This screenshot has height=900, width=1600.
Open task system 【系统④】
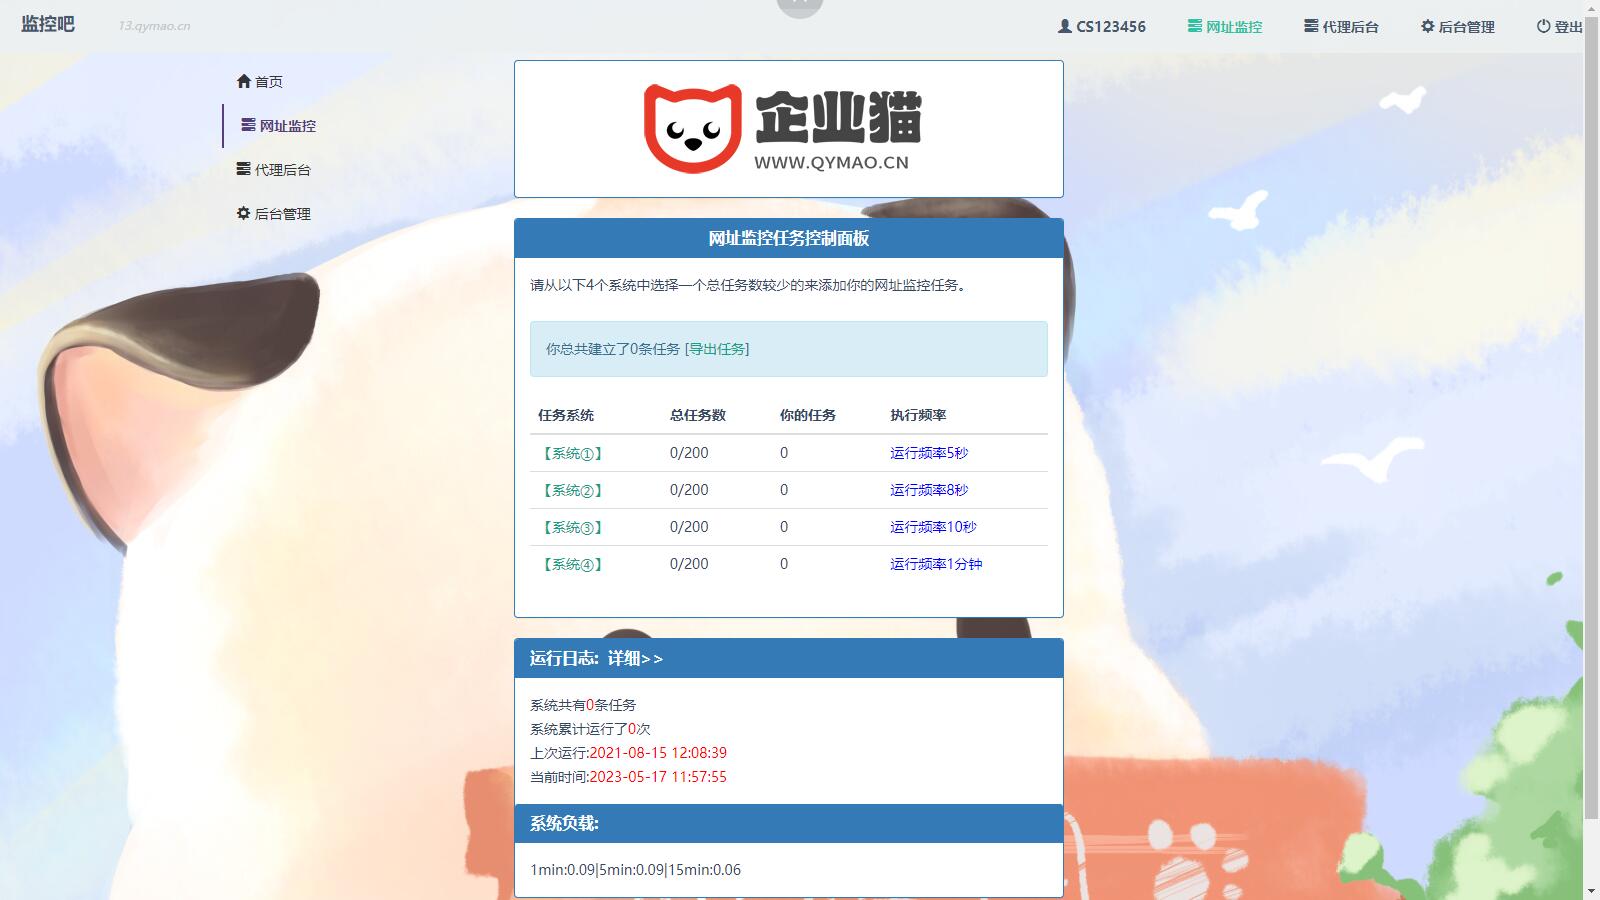tap(573, 564)
